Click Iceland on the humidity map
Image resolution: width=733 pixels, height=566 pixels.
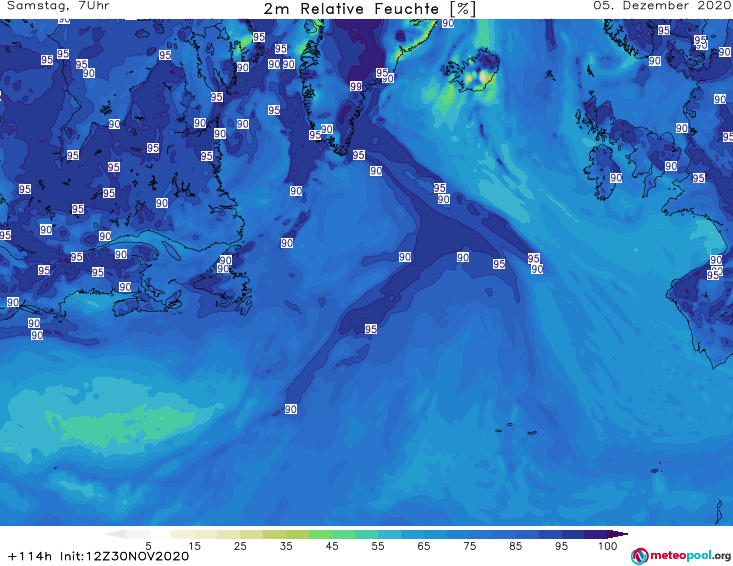click(x=474, y=71)
